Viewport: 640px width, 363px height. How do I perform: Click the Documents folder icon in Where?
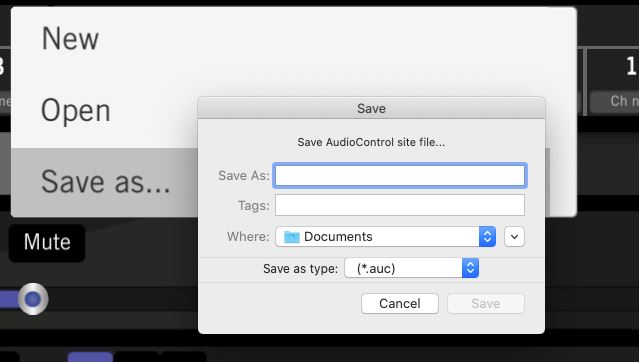coord(292,237)
